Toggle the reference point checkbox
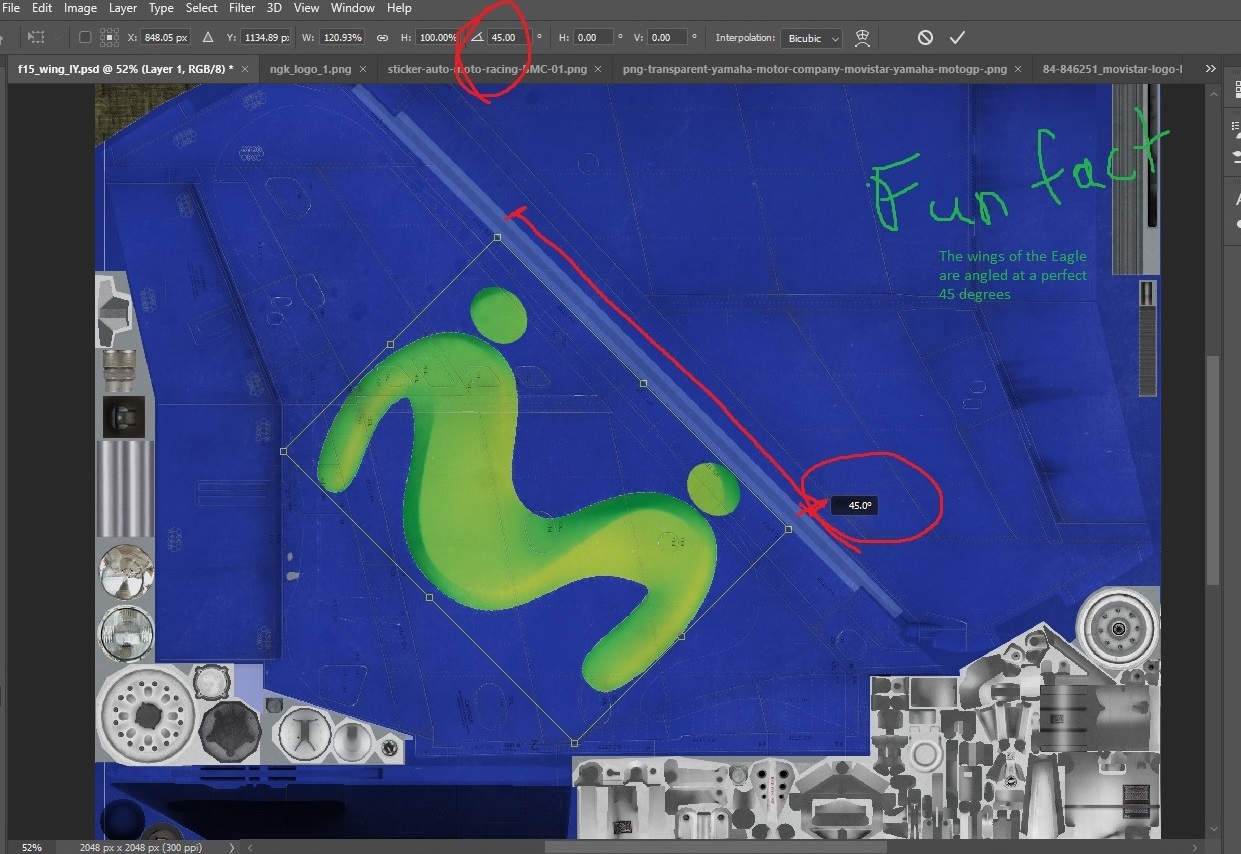The height and width of the screenshot is (854, 1241). [x=85, y=38]
